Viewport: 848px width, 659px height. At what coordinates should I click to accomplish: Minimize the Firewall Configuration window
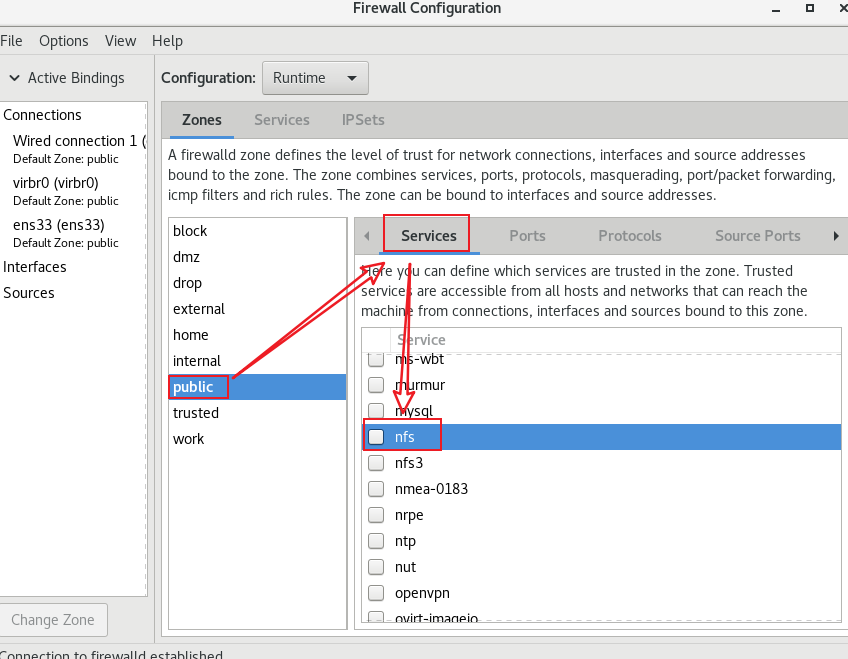tap(776, 9)
